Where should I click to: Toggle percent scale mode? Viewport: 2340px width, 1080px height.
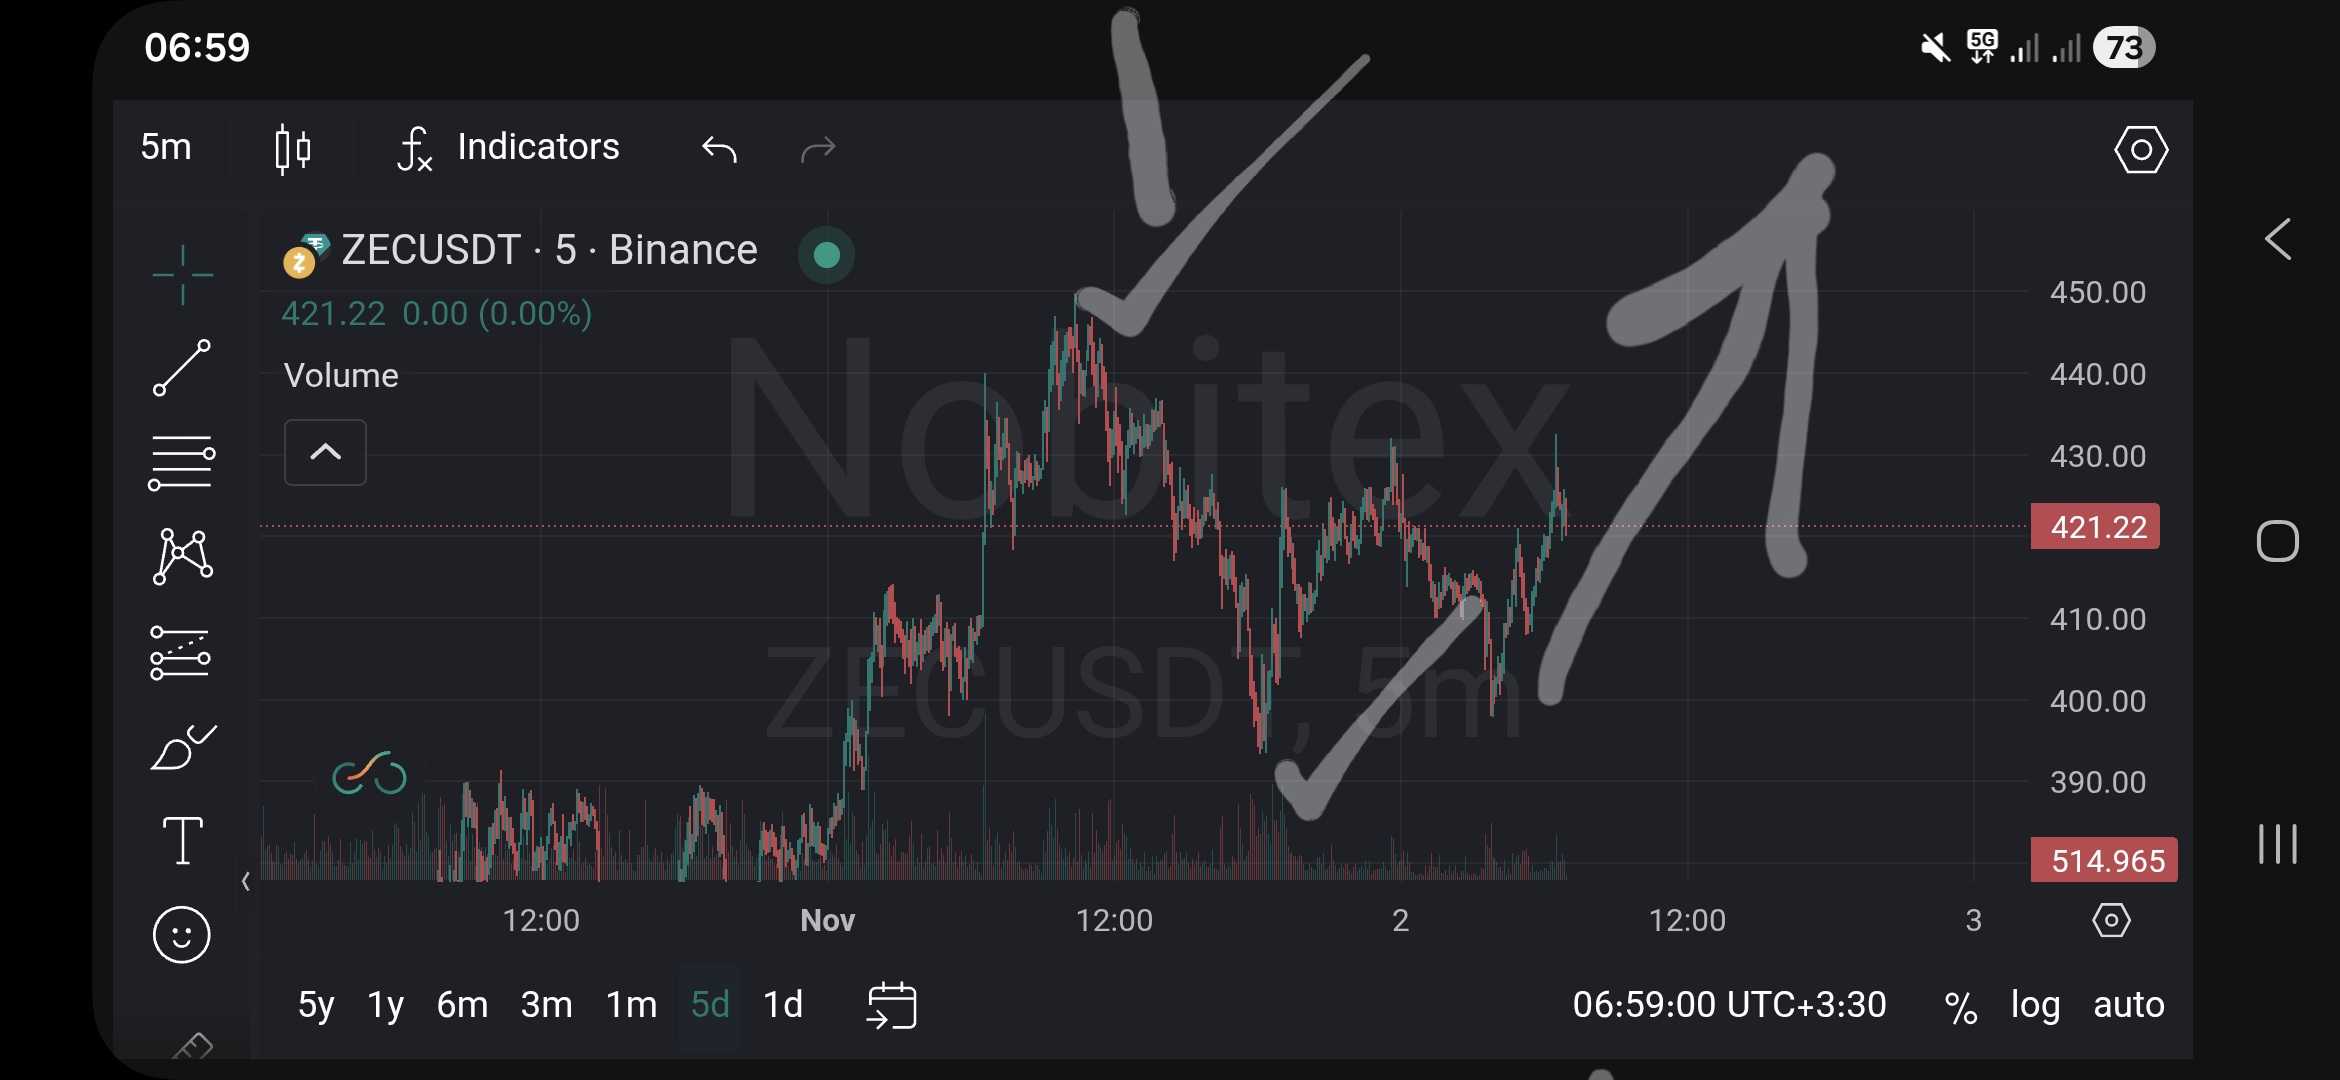click(1960, 1005)
